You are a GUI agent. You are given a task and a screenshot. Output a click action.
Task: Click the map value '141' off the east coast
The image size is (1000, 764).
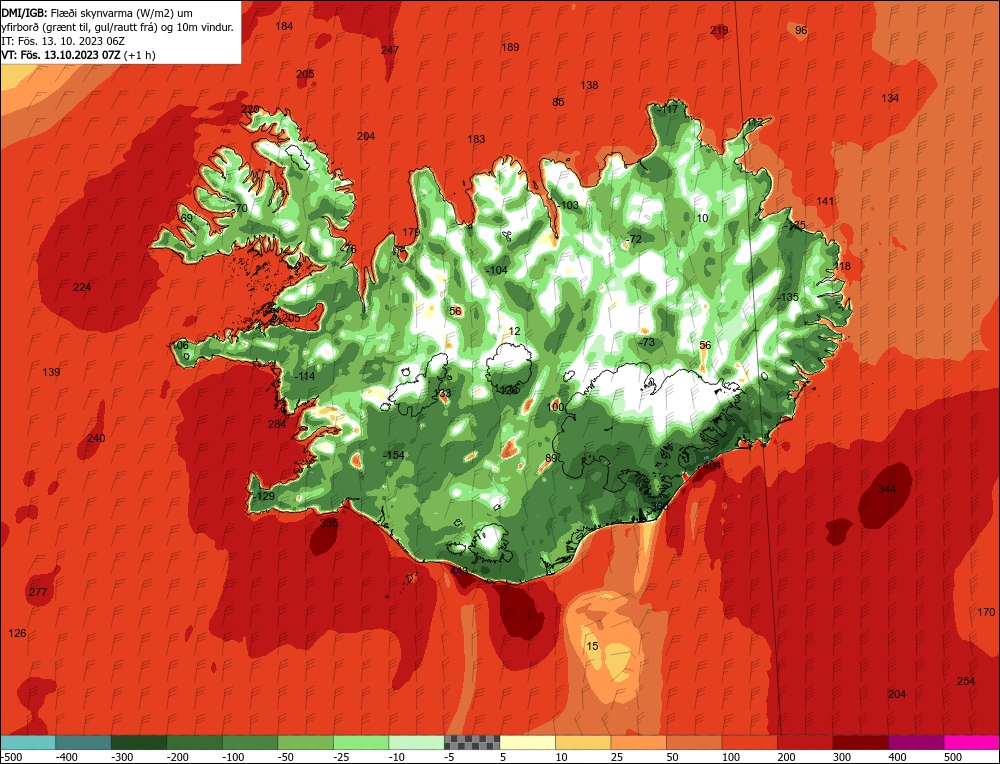pos(825,201)
